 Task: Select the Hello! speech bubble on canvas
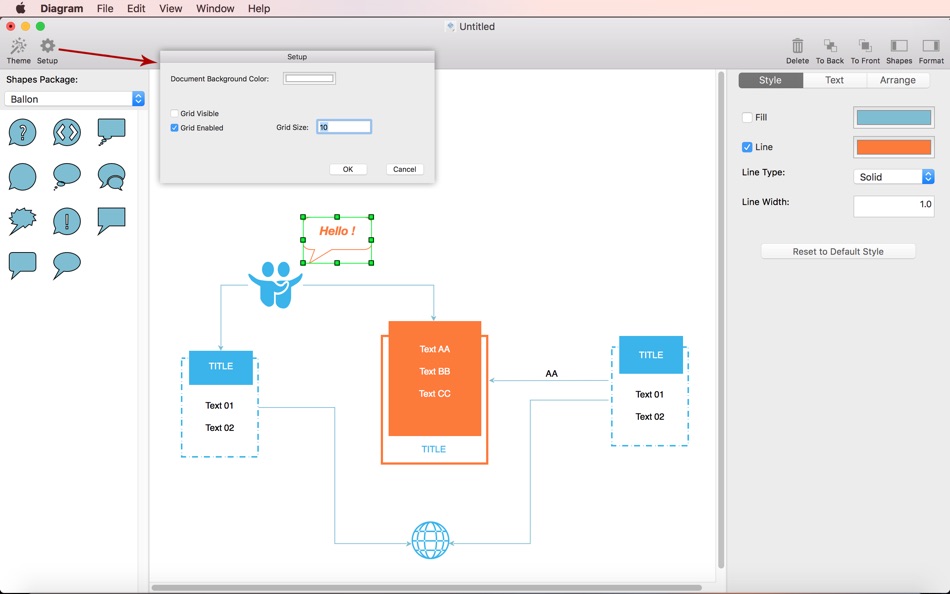(x=337, y=240)
